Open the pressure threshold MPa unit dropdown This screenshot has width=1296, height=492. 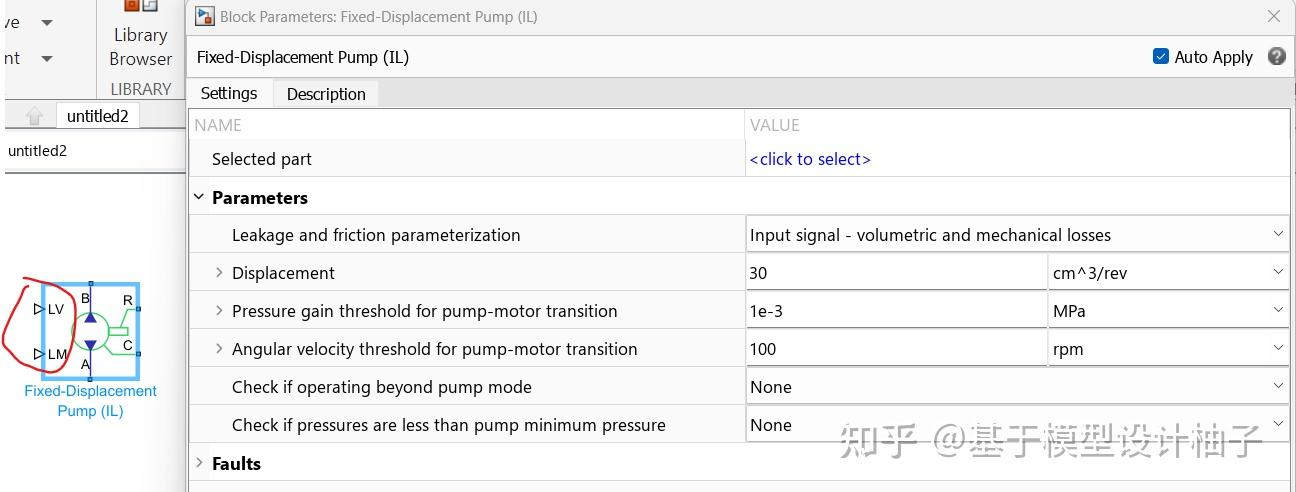(x=1167, y=311)
